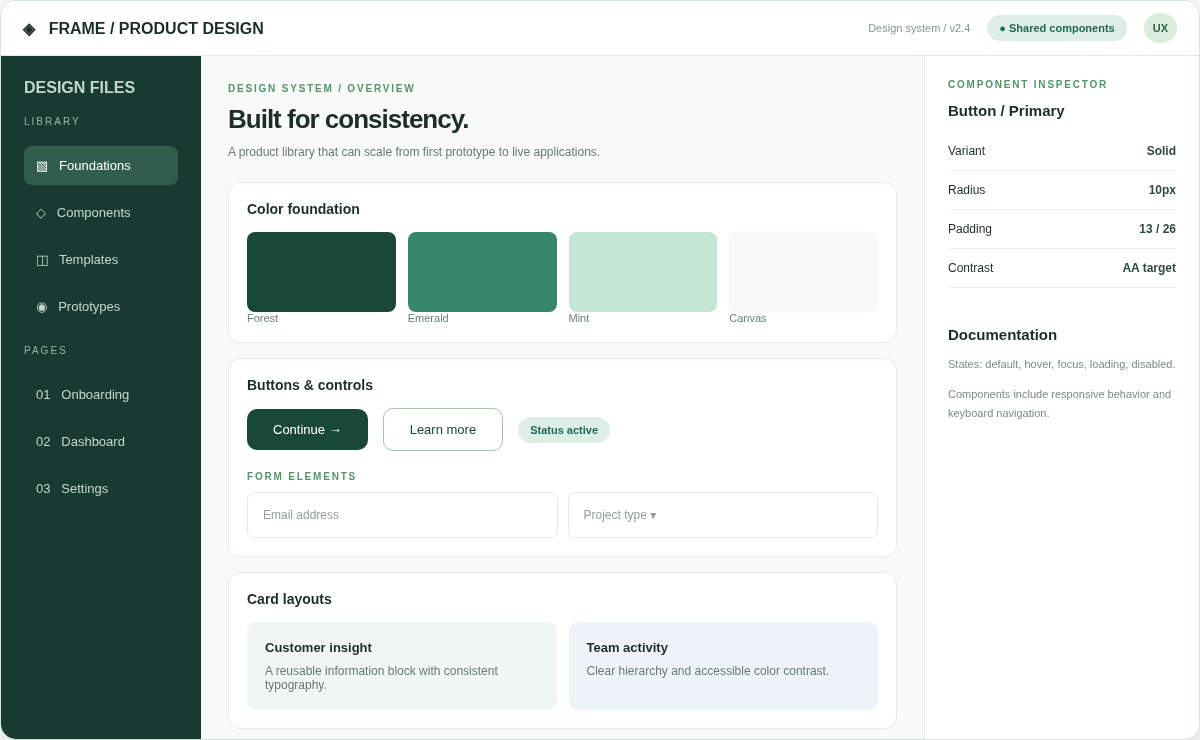Open the Foundations library section
1200x740 pixels.
click(x=101, y=166)
